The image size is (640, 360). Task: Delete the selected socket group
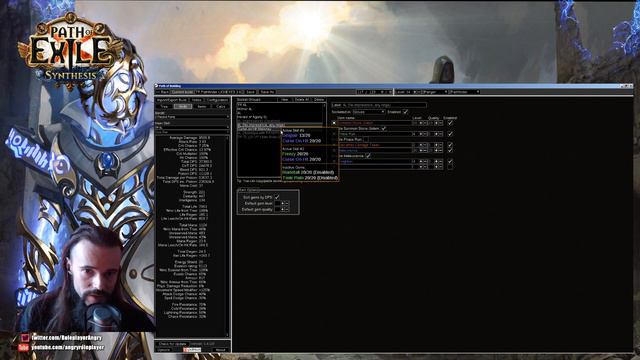pyautogui.click(x=319, y=100)
